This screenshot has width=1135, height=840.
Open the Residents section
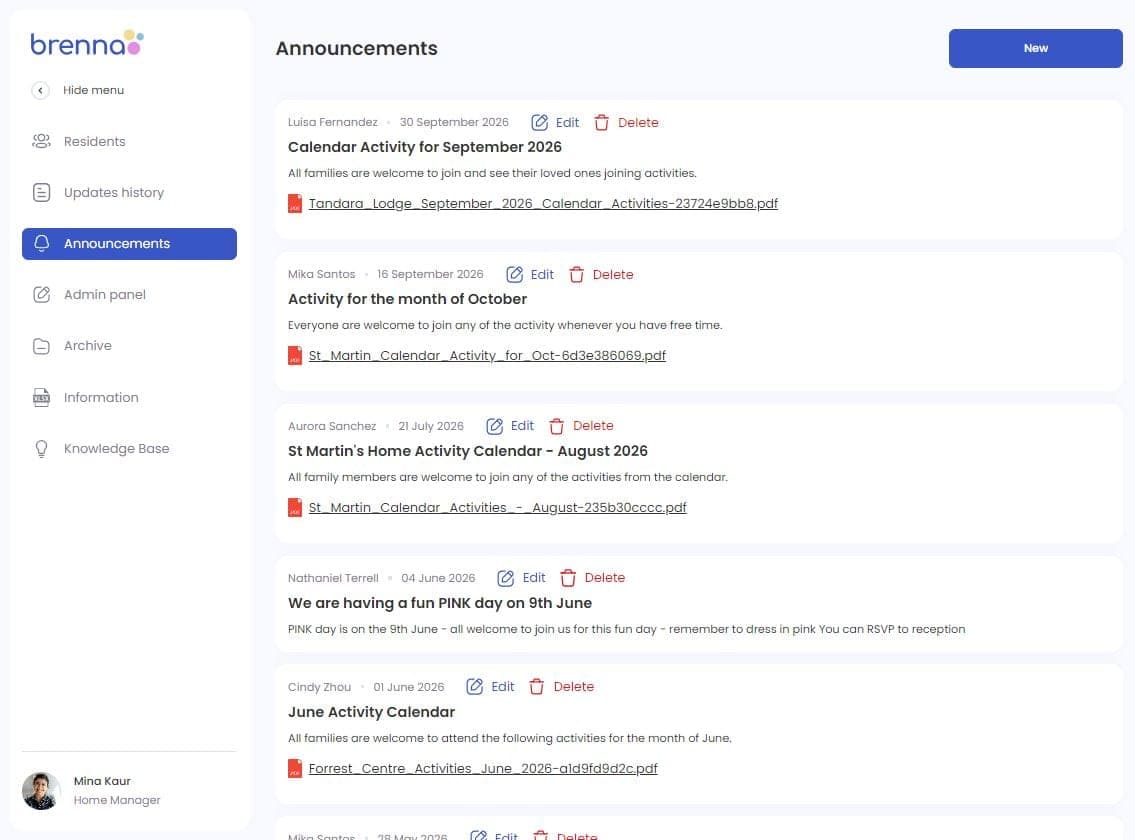pyautogui.click(x=129, y=141)
